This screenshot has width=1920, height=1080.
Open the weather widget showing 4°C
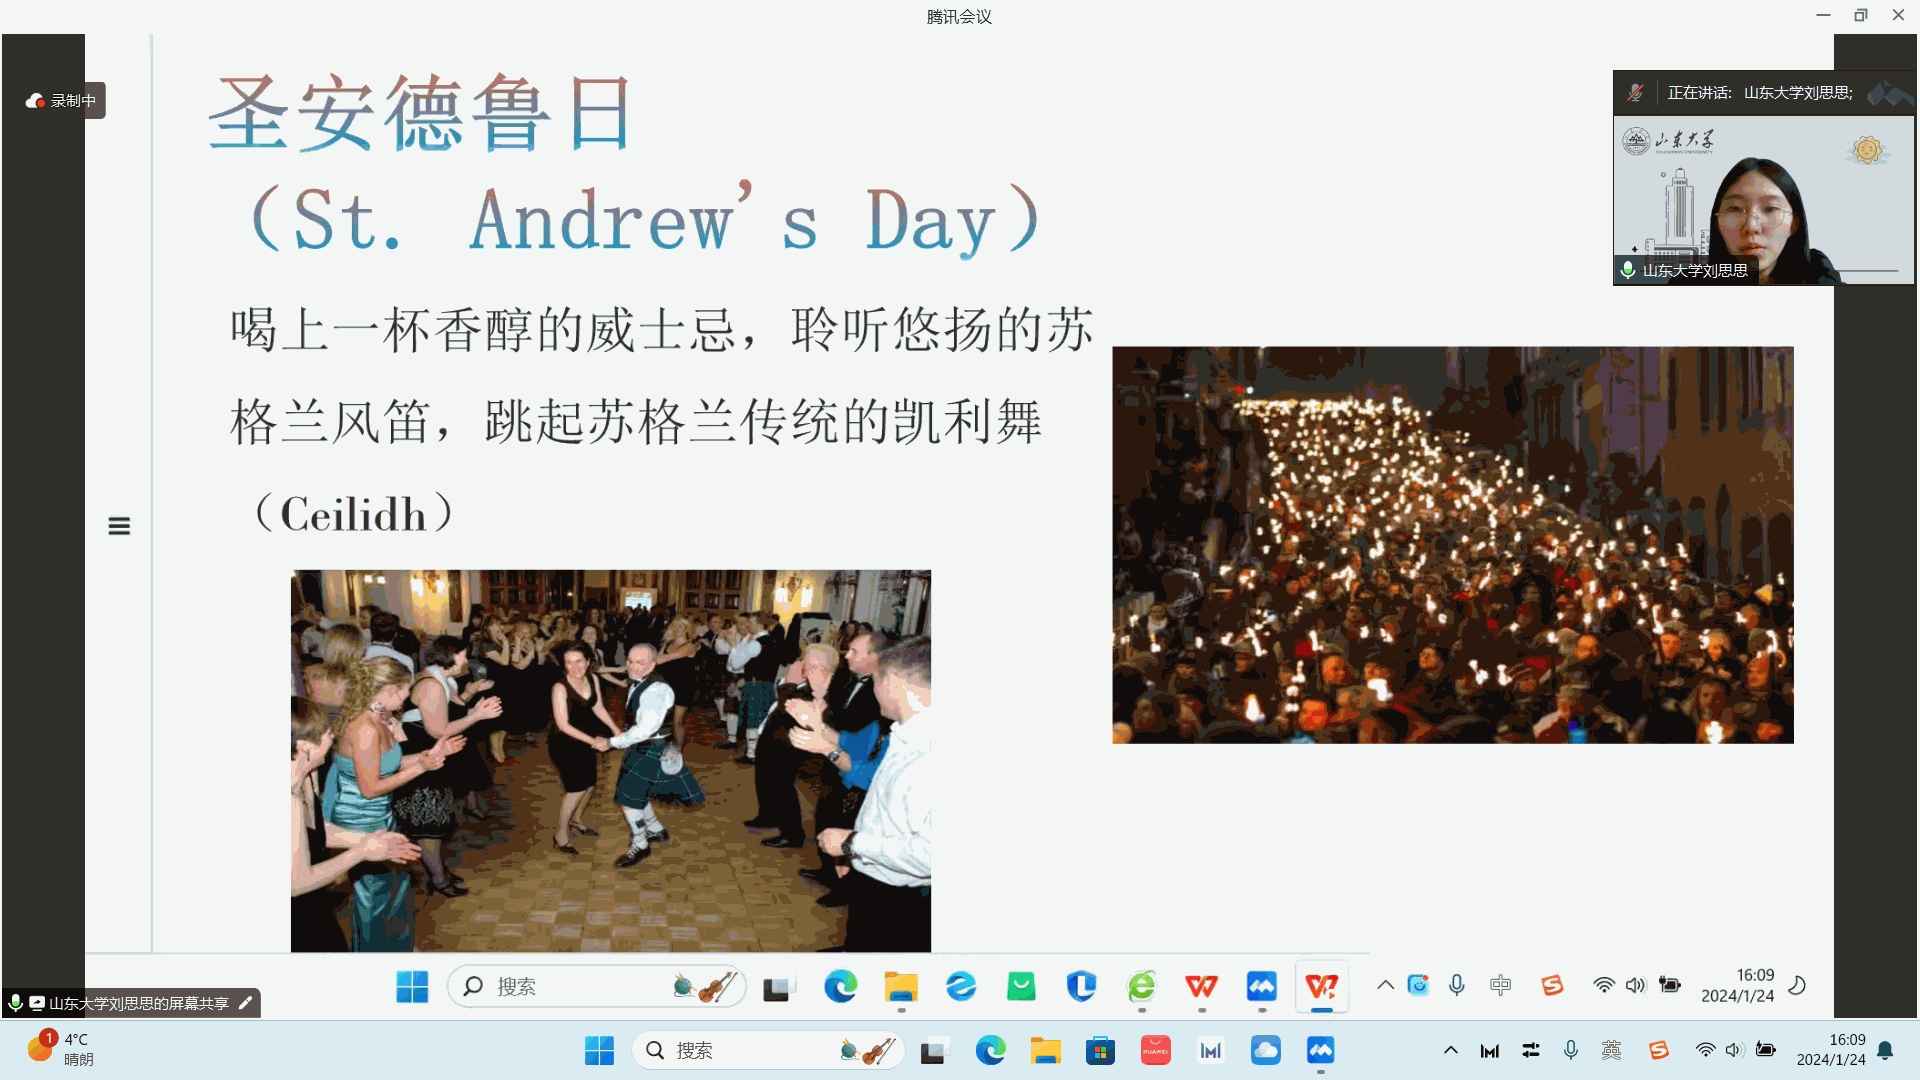[x=62, y=1049]
